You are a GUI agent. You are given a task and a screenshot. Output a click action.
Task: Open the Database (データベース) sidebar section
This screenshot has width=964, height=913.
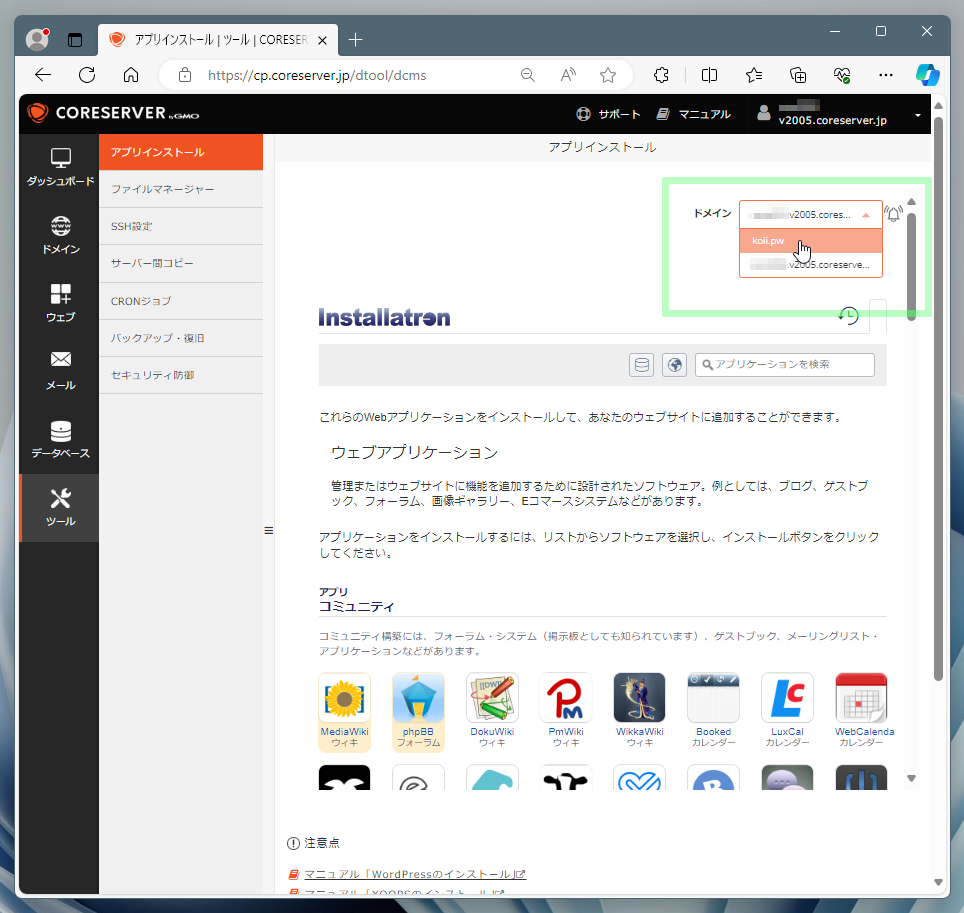[x=60, y=439]
